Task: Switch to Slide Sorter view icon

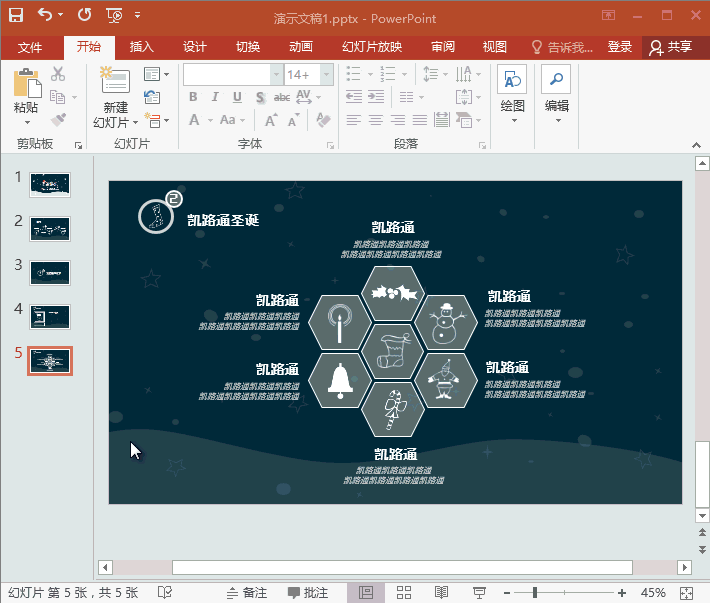Action: [x=404, y=593]
